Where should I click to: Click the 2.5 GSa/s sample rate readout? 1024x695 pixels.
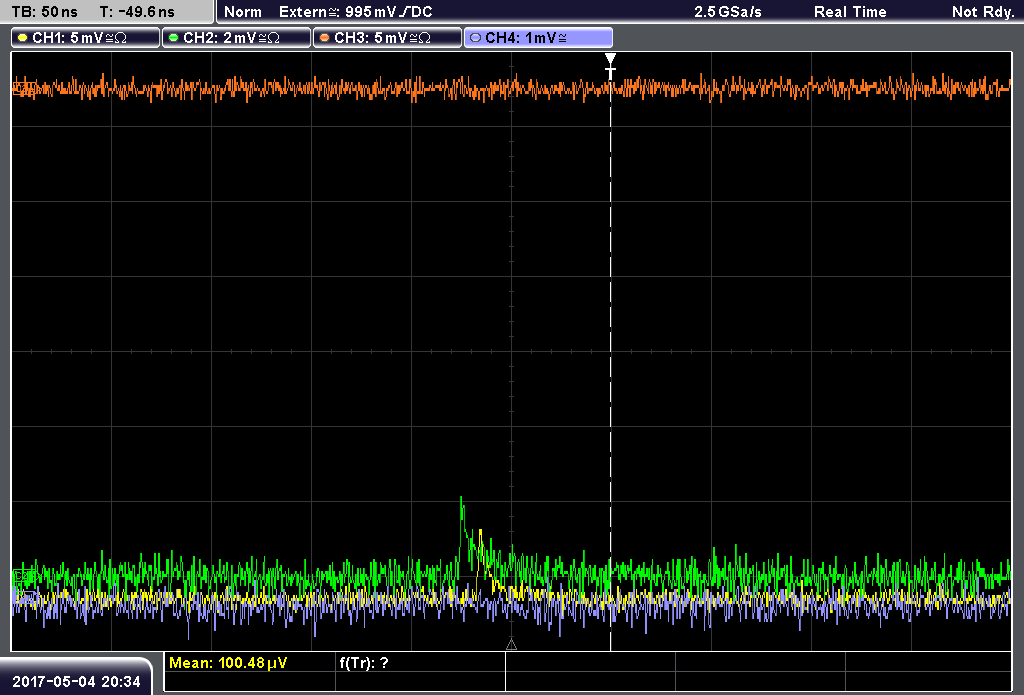point(728,12)
